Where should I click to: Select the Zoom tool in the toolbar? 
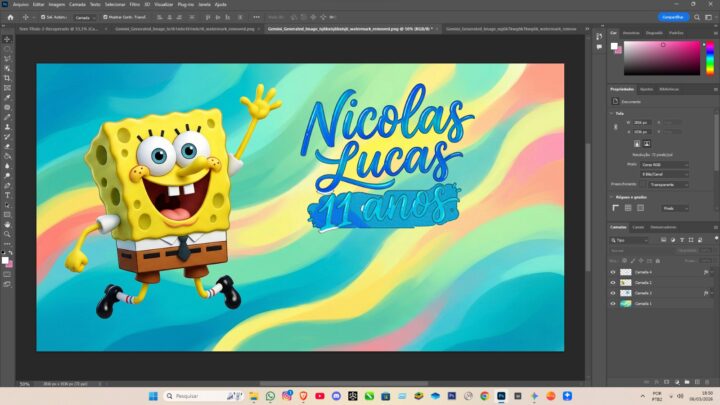[x=7, y=234]
